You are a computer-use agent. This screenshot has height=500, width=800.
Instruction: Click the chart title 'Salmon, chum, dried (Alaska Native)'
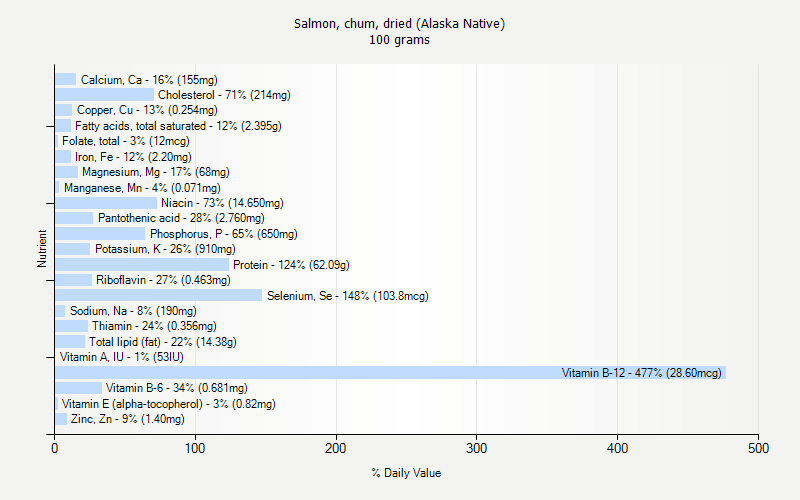399,23
